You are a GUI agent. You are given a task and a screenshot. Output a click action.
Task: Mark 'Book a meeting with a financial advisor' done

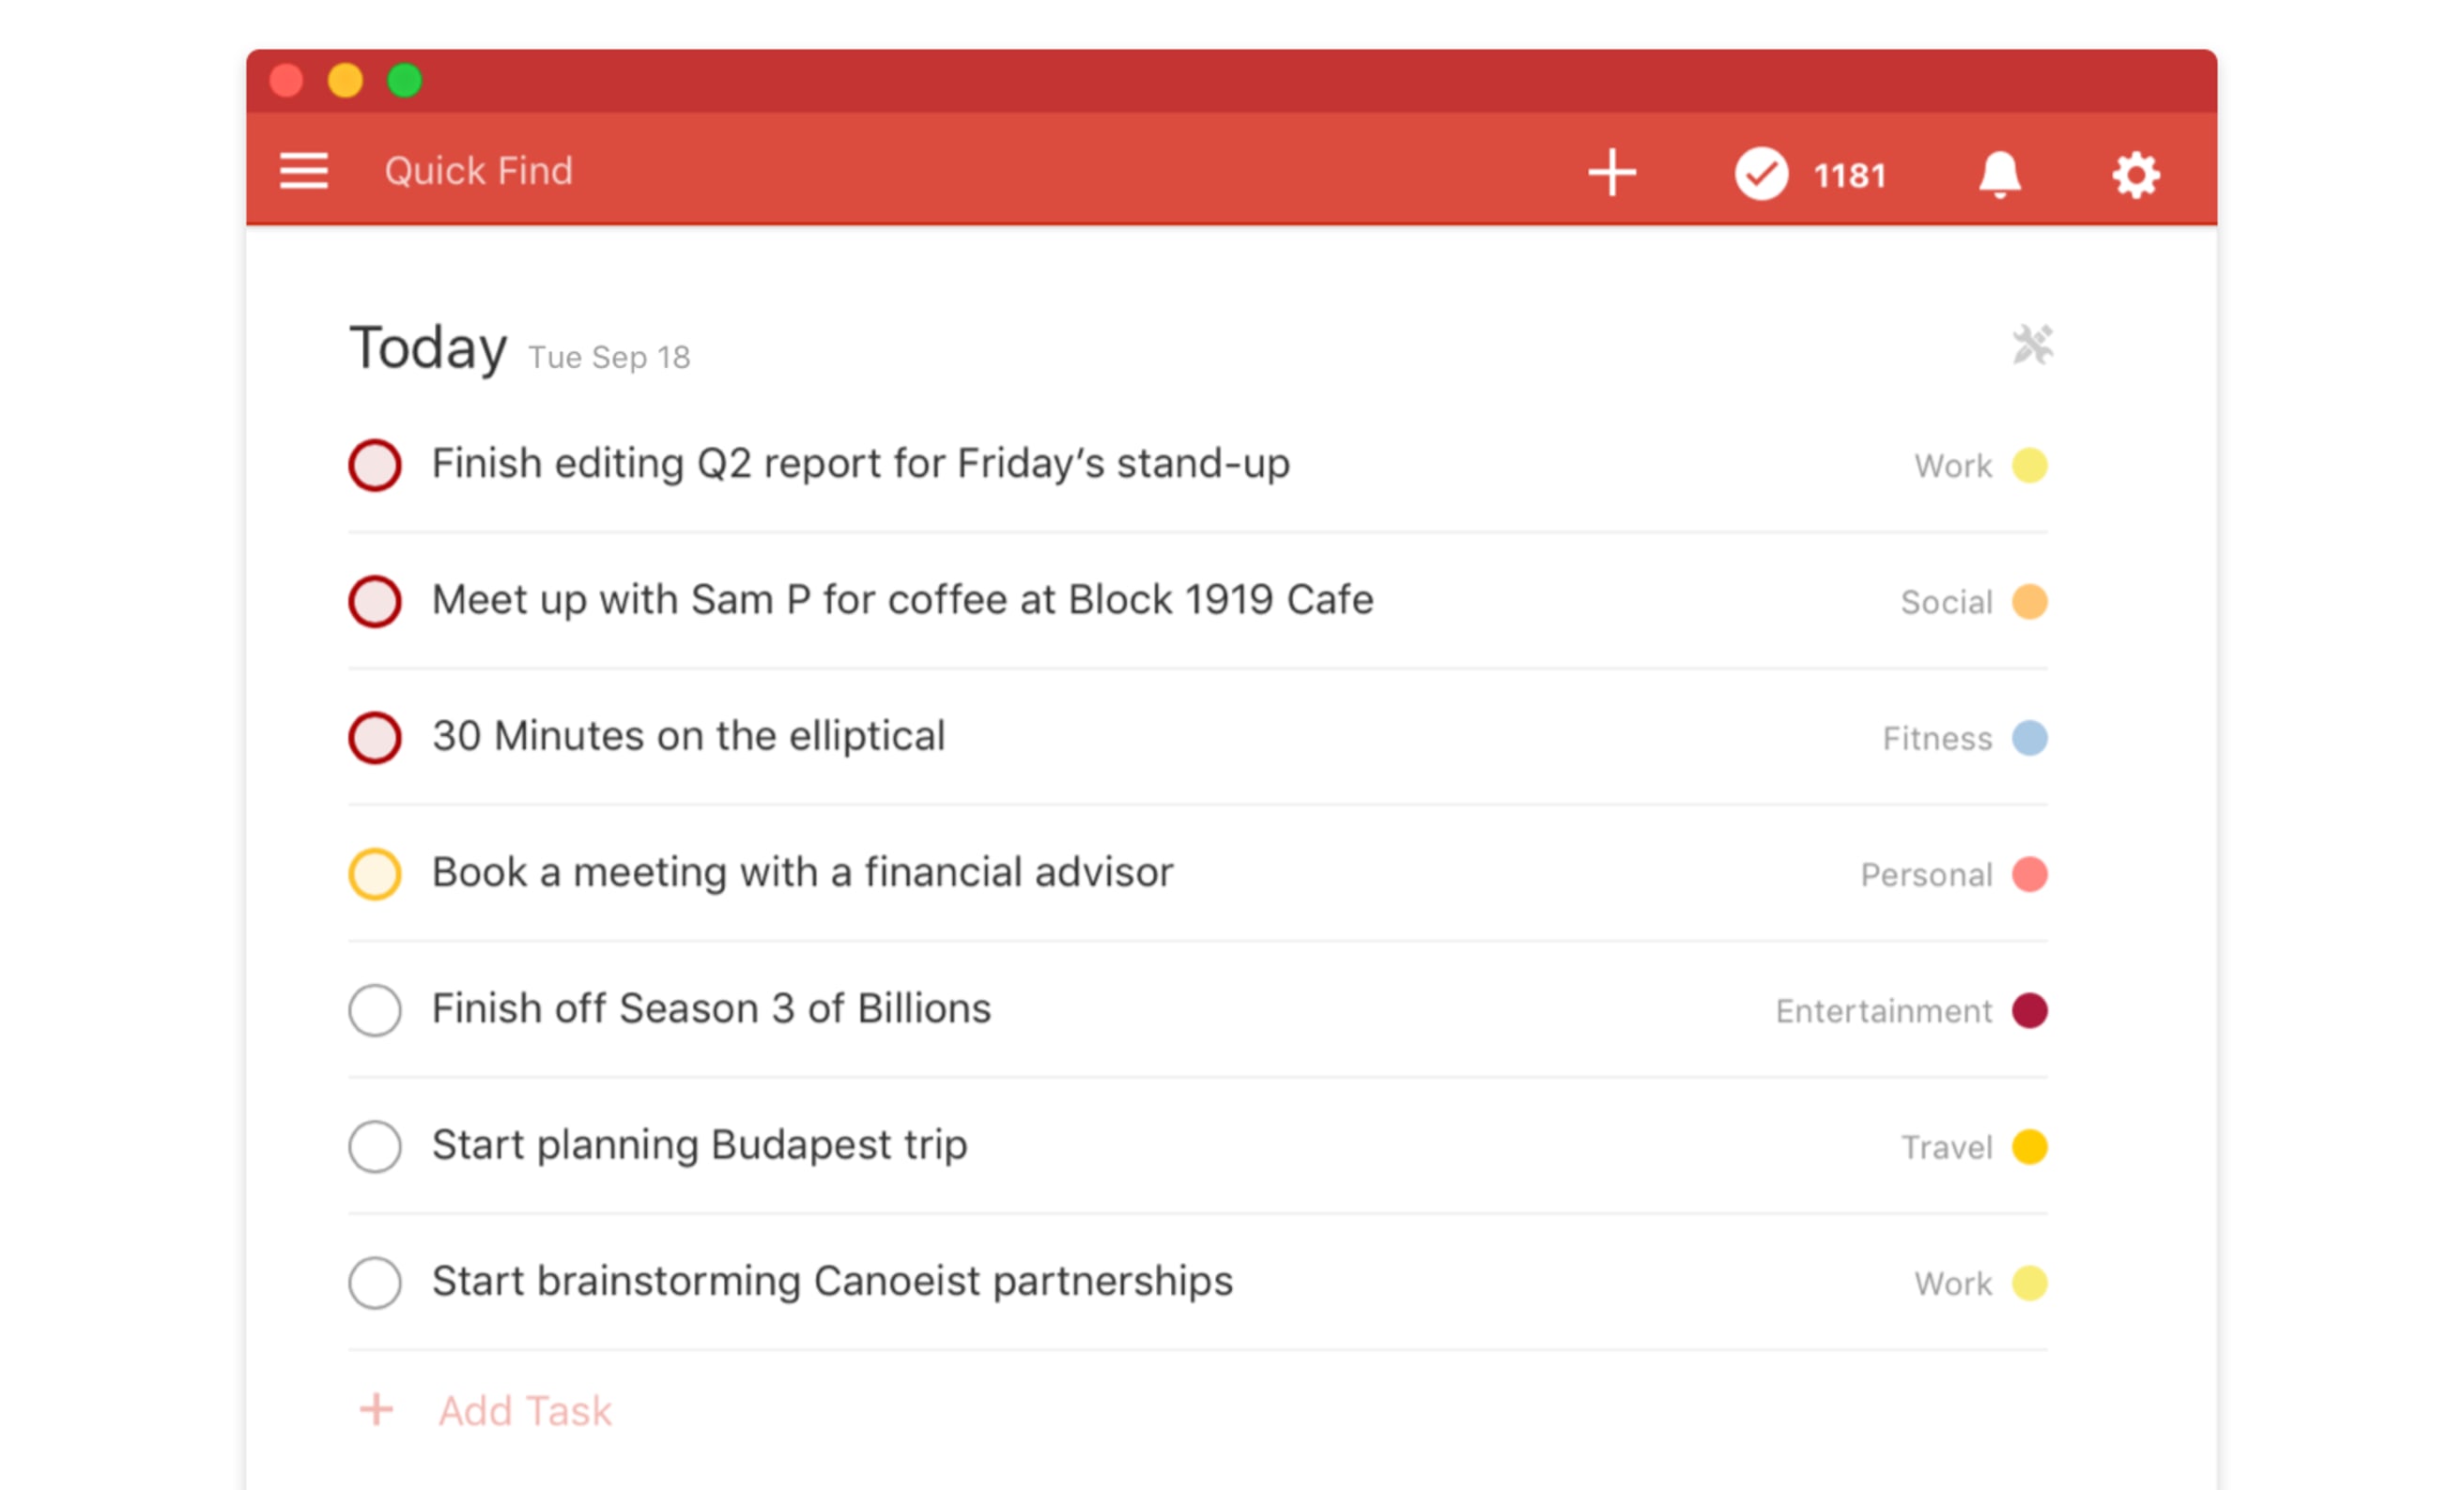375,873
